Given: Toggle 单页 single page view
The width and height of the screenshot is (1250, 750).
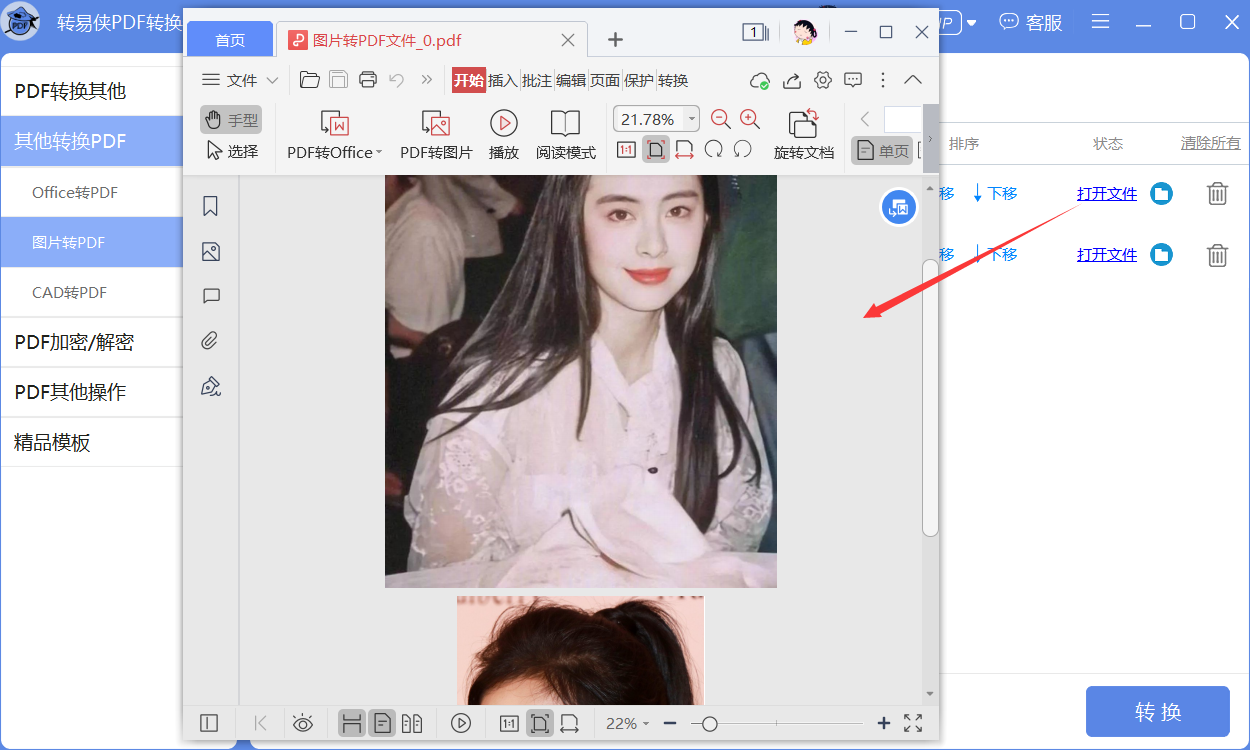Looking at the screenshot, I should click(x=882, y=151).
